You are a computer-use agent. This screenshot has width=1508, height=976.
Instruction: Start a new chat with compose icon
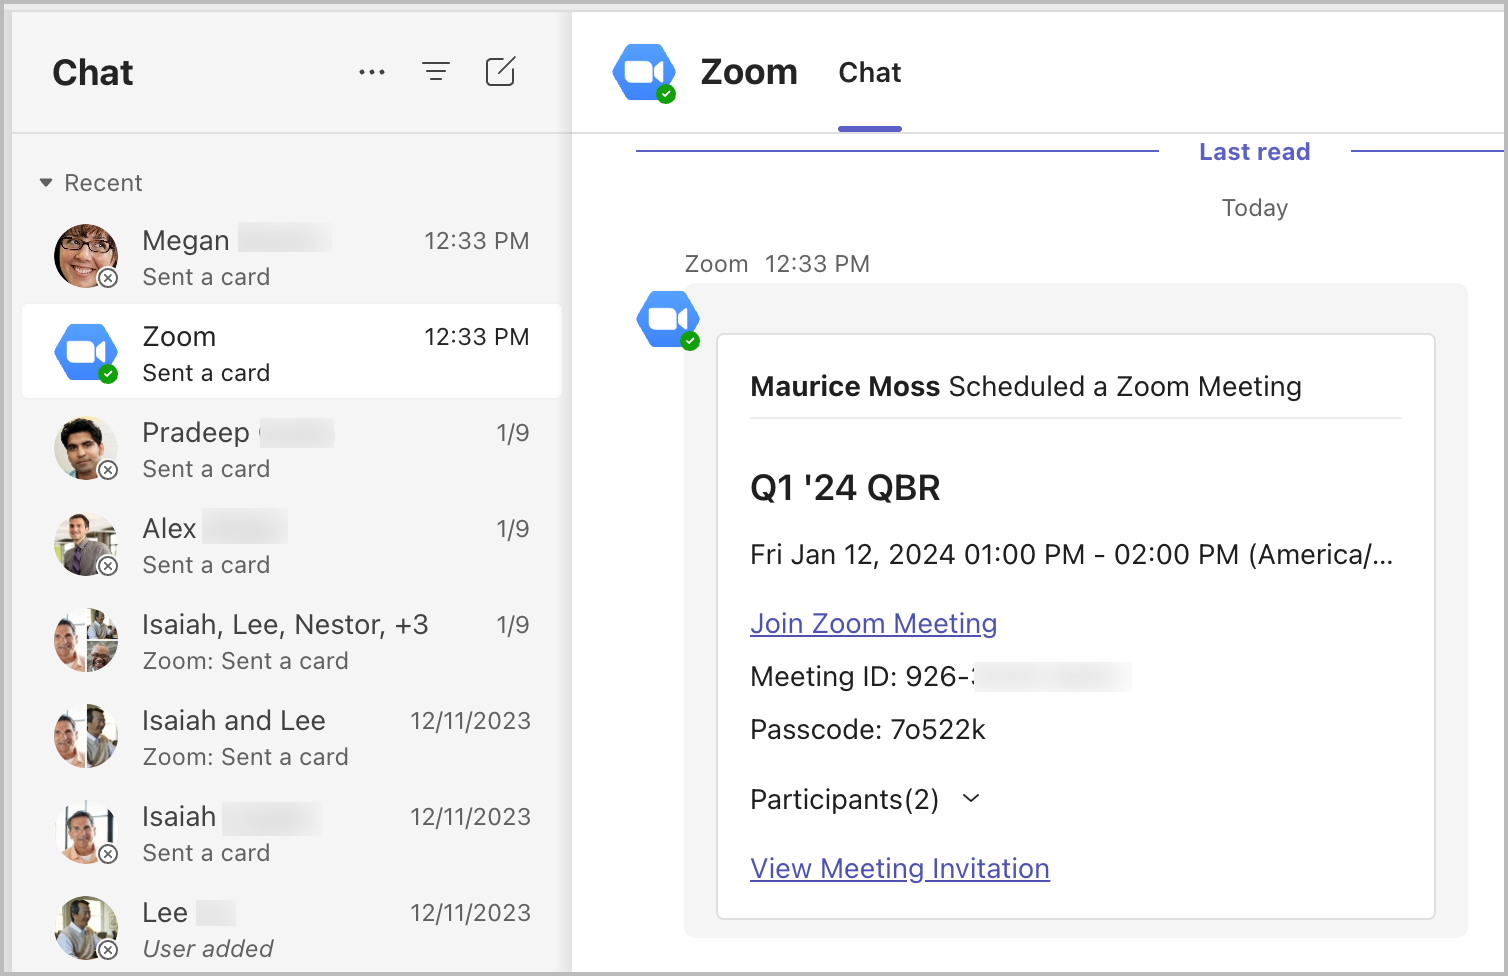click(500, 72)
